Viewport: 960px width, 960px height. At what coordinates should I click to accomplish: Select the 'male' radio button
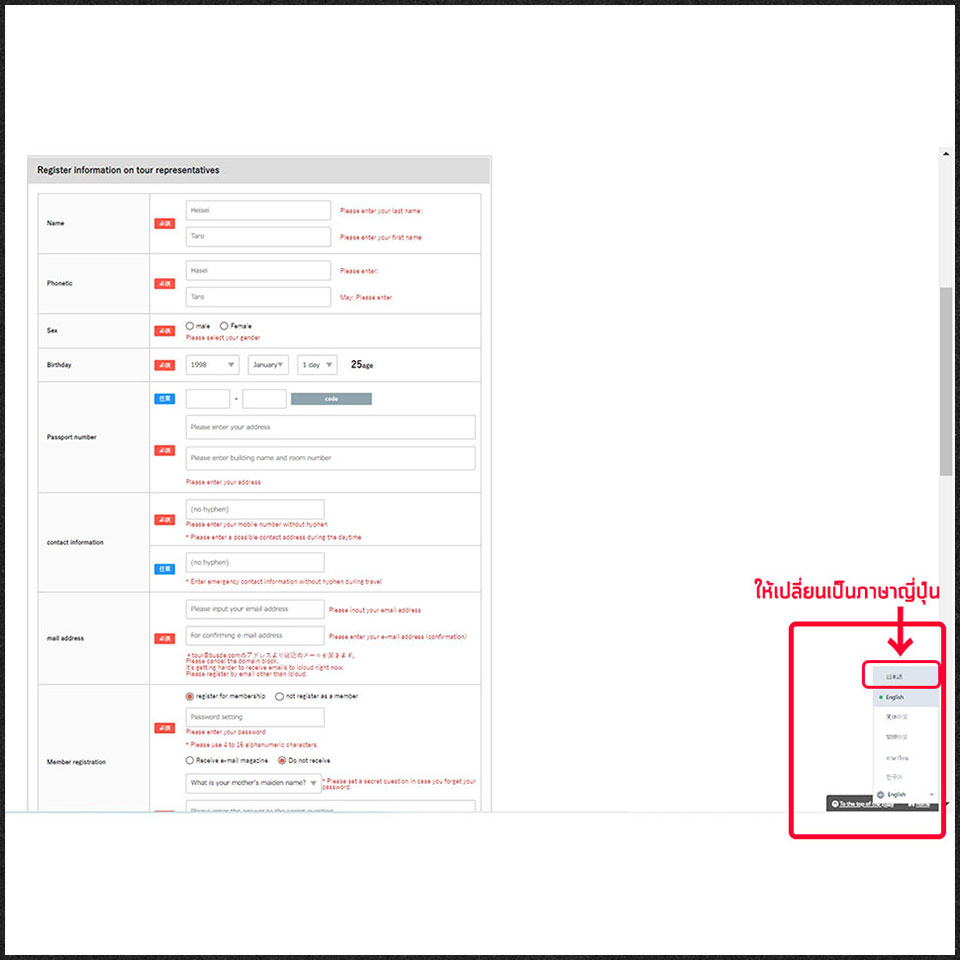(190, 326)
